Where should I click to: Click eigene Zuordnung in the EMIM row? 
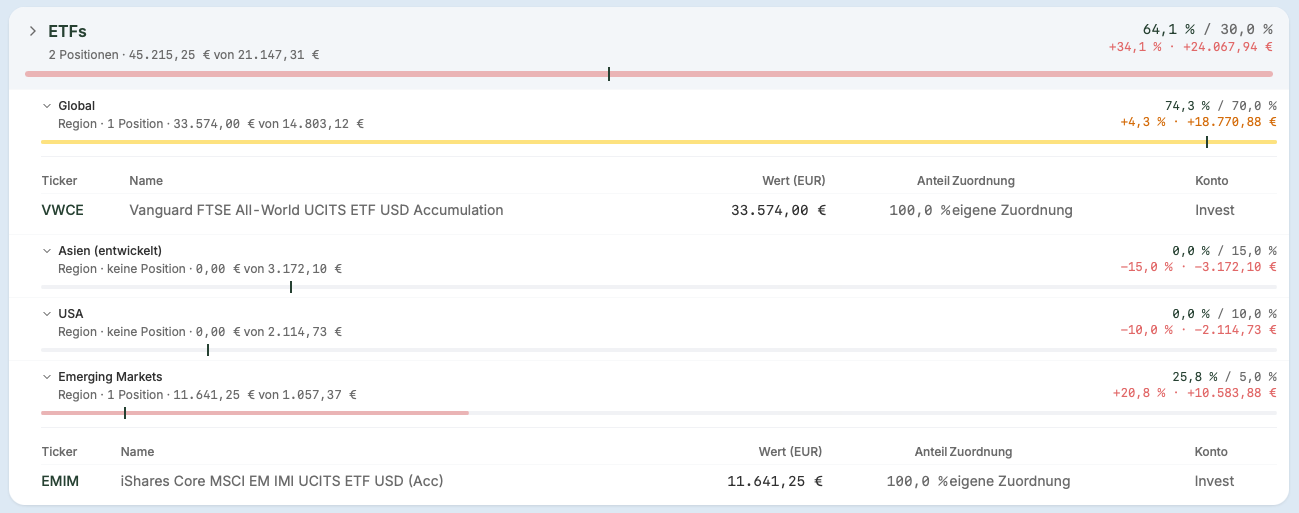click(x=1009, y=481)
